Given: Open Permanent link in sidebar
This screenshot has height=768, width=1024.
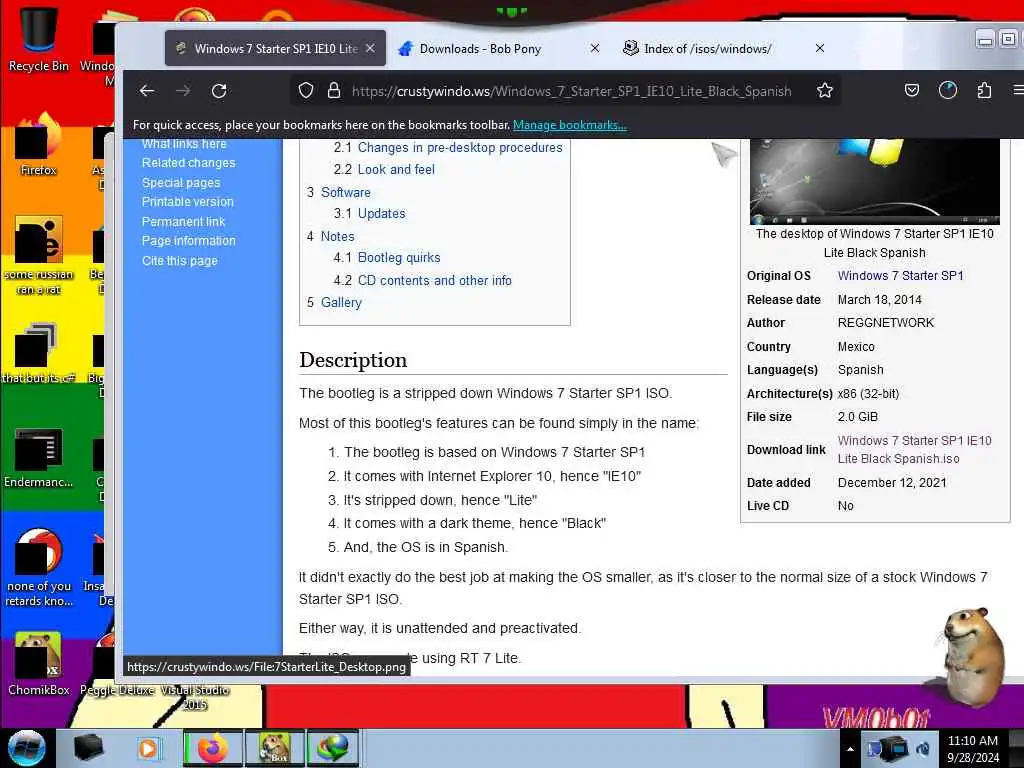Looking at the screenshot, I should point(184,221).
